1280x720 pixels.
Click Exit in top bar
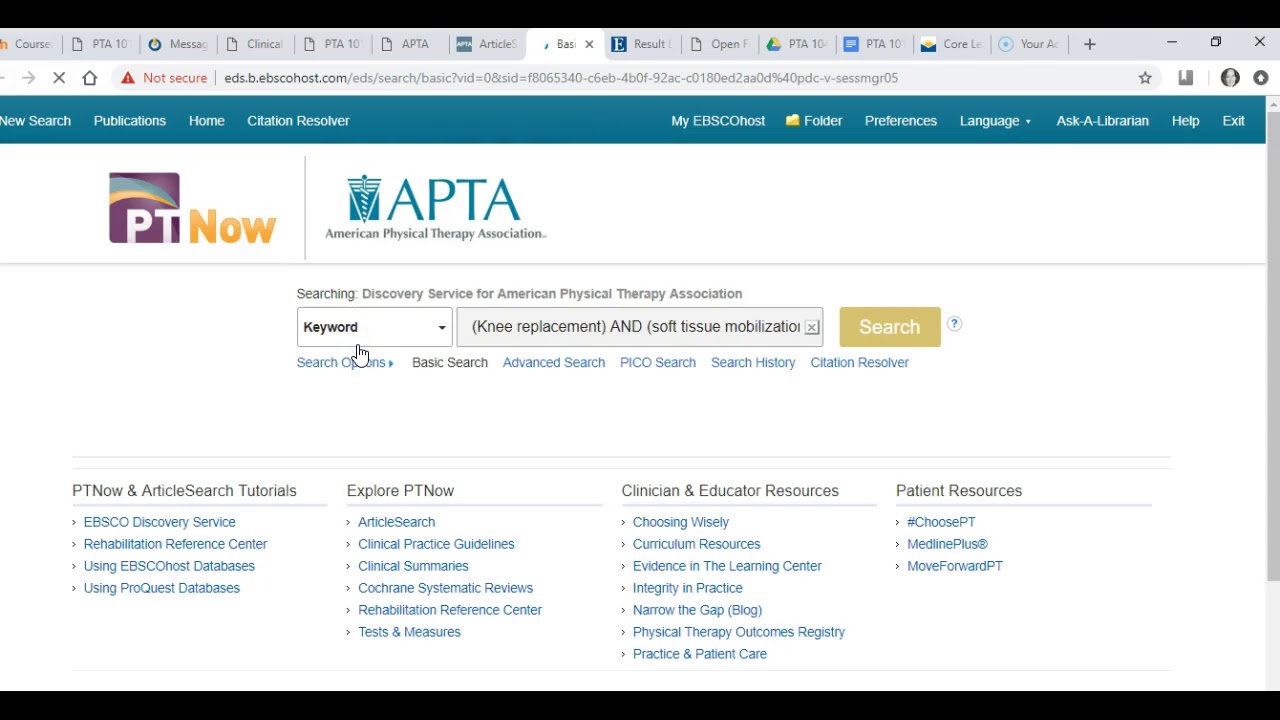(x=1234, y=121)
